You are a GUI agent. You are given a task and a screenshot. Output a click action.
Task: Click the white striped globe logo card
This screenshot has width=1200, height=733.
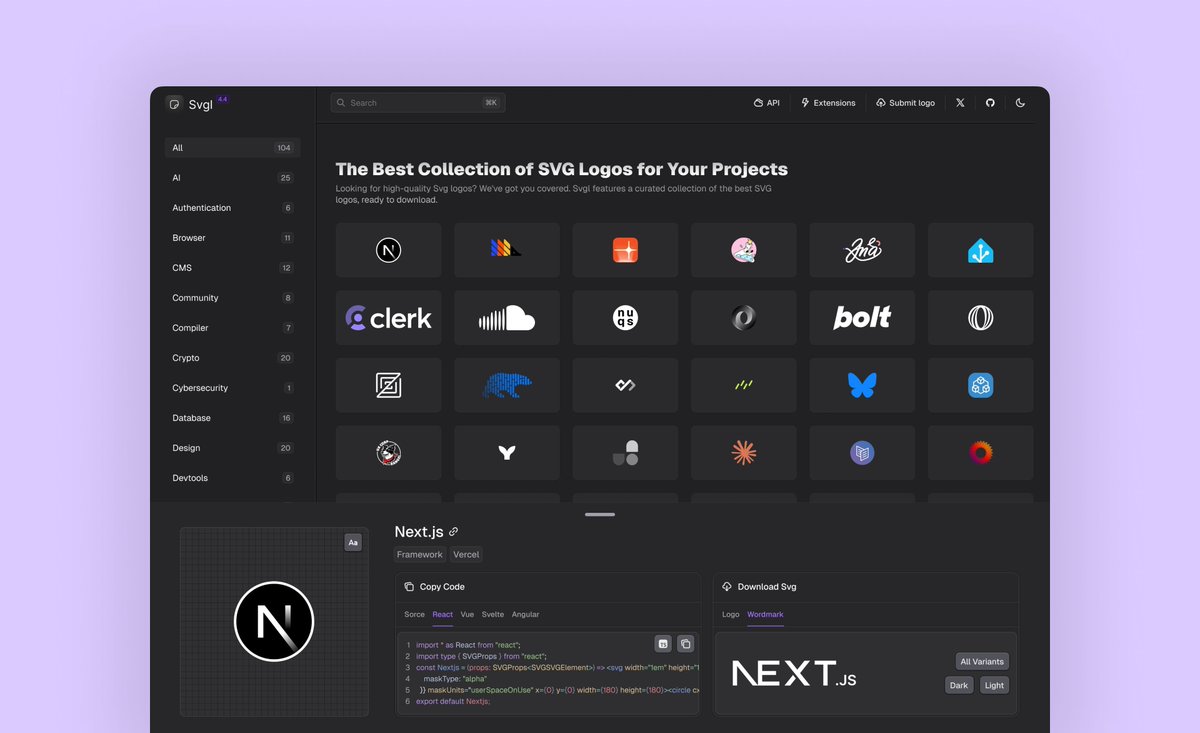click(x=981, y=318)
